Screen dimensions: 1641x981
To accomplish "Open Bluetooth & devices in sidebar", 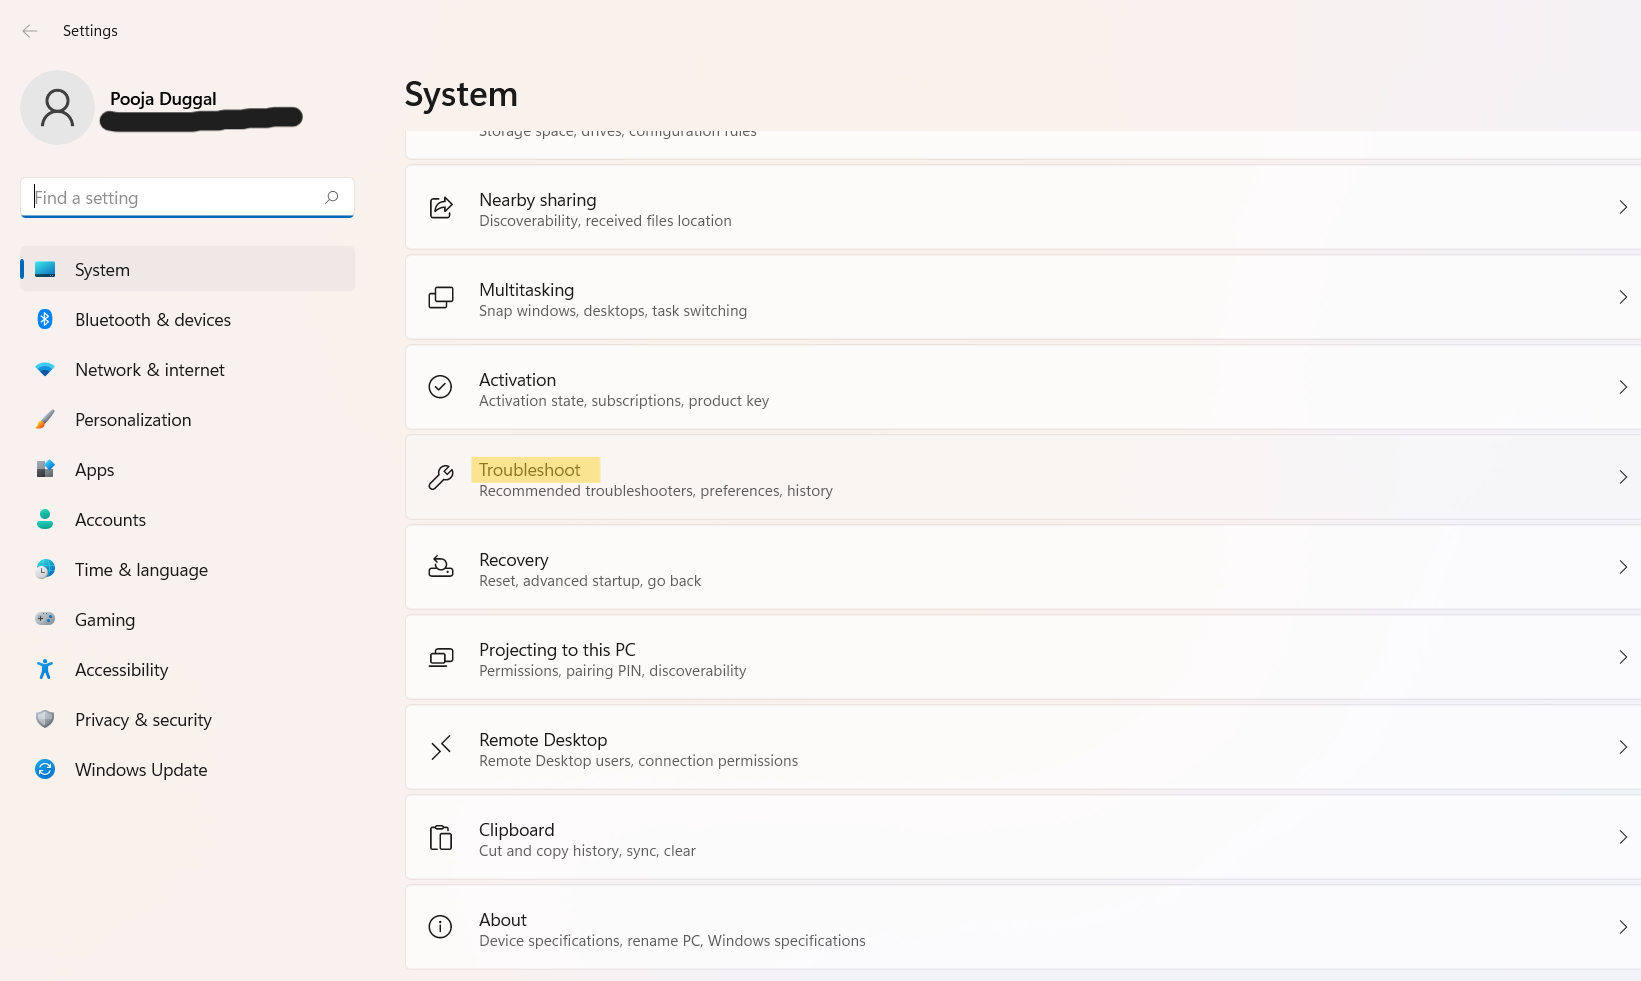I will 152,320.
